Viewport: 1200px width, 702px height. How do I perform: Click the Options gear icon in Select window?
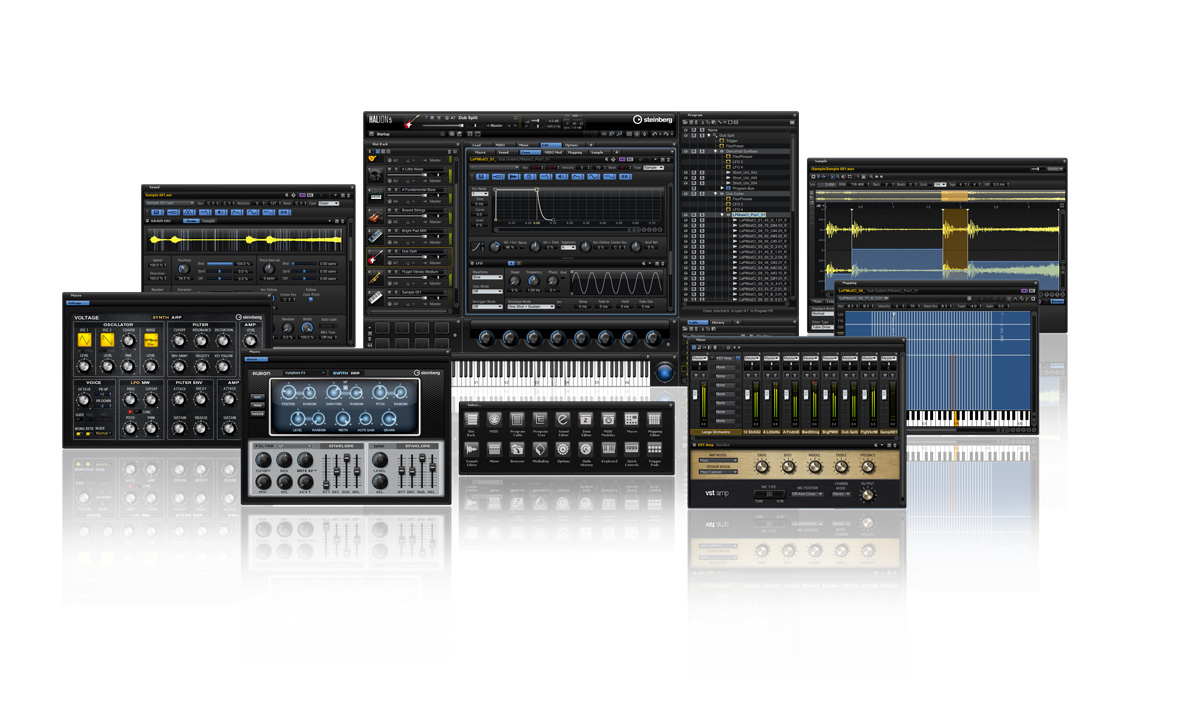tap(563, 449)
